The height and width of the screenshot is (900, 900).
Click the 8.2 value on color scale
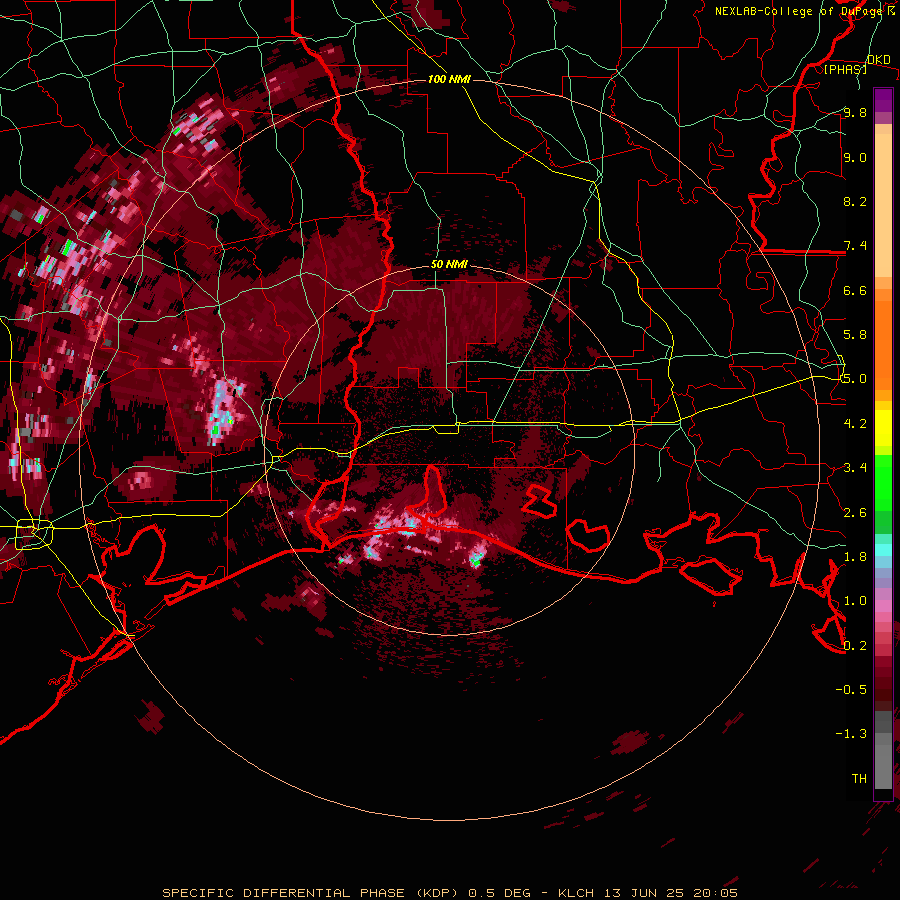pos(855,201)
